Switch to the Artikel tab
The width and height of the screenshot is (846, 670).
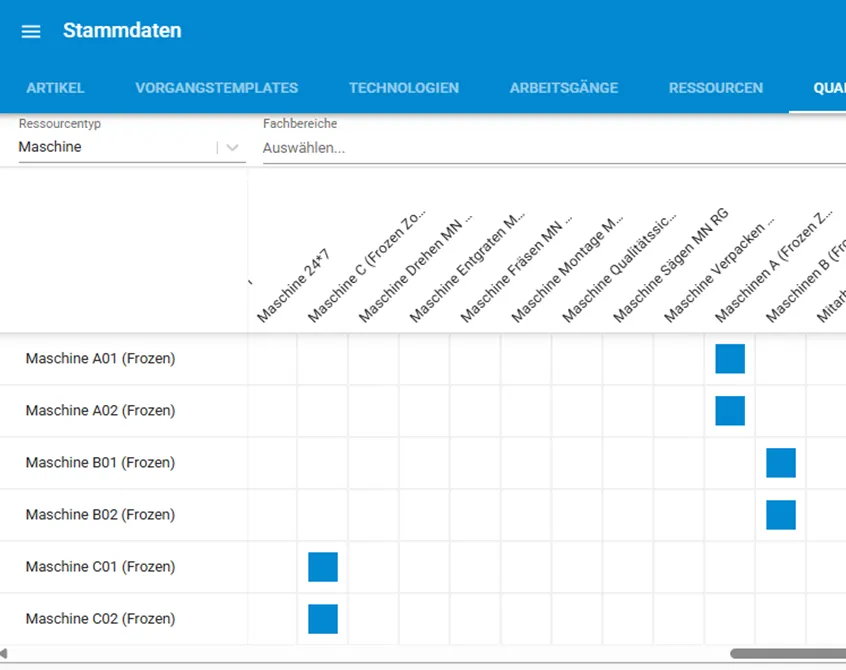[55, 88]
